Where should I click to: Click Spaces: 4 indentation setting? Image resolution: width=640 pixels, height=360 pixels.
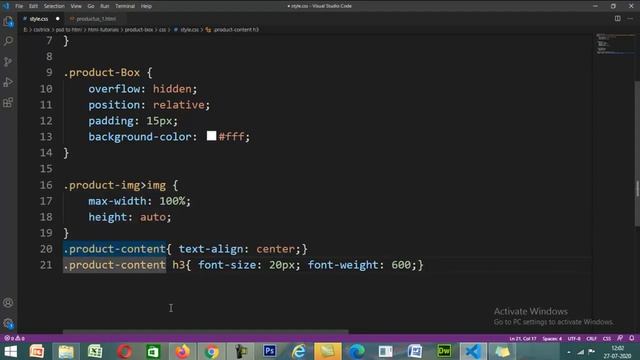[x=552, y=338]
